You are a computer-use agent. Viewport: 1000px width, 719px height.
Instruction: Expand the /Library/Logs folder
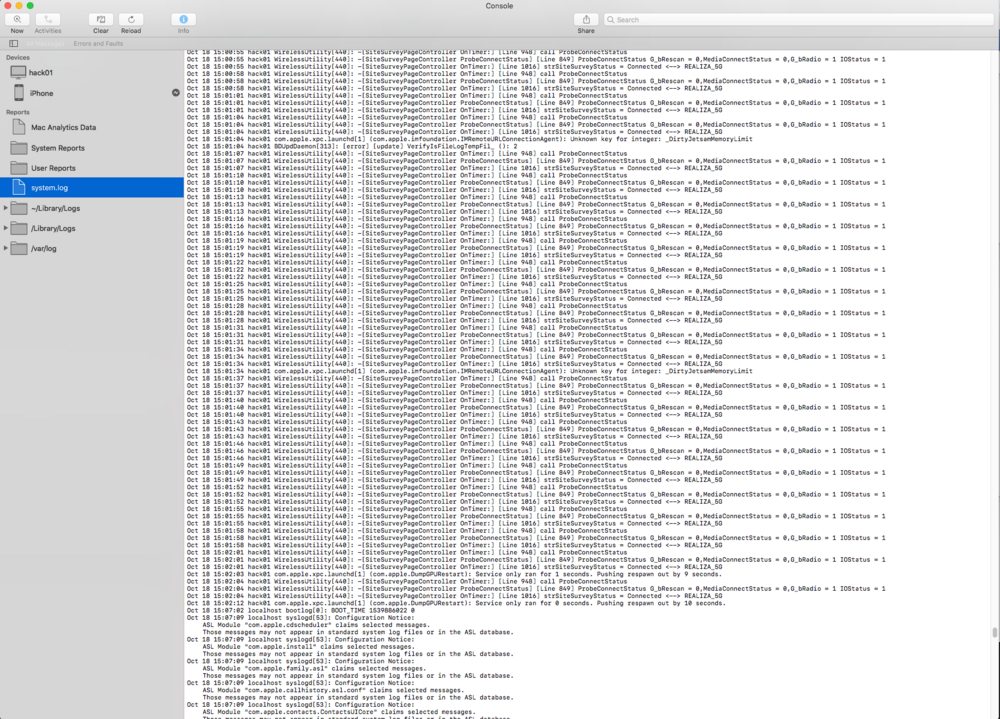(8, 228)
